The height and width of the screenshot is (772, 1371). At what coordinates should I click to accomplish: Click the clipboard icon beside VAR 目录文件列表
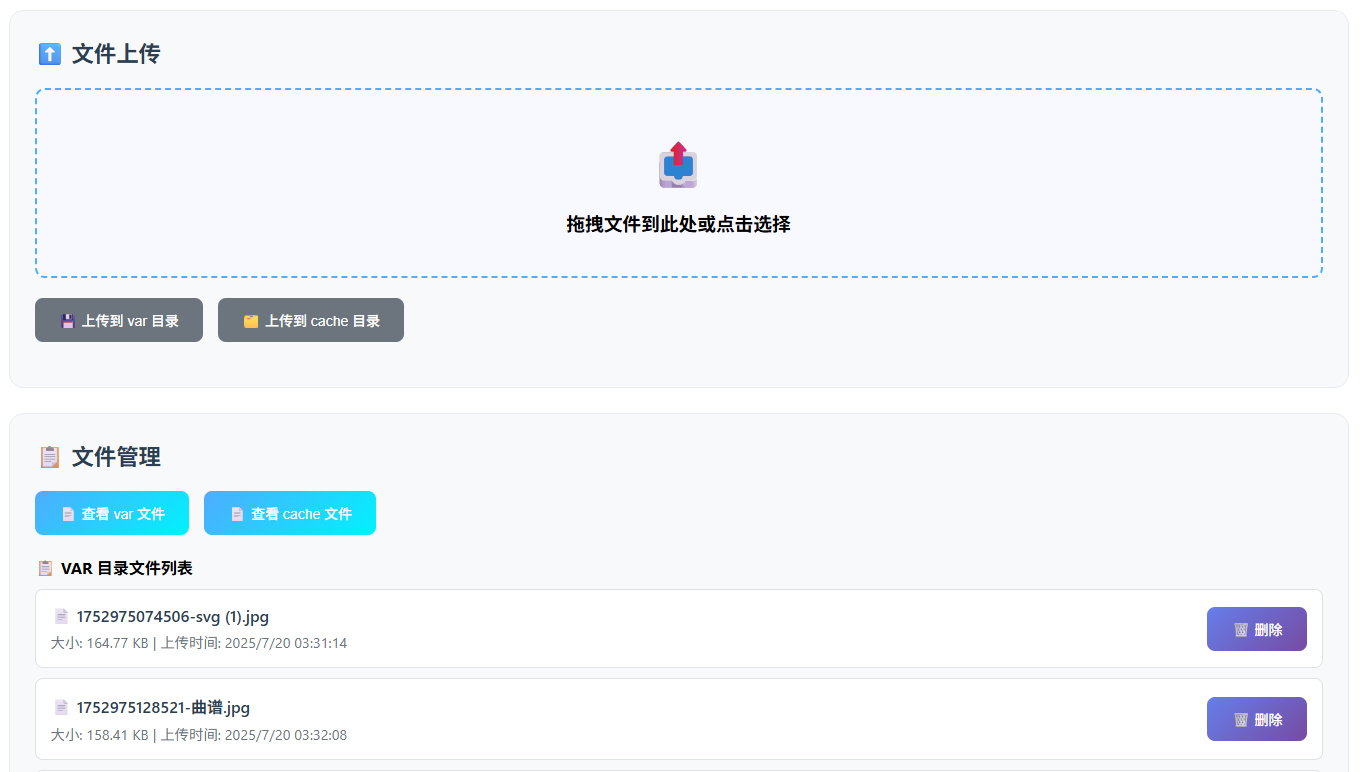pyautogui.click(x=45, y=568)
